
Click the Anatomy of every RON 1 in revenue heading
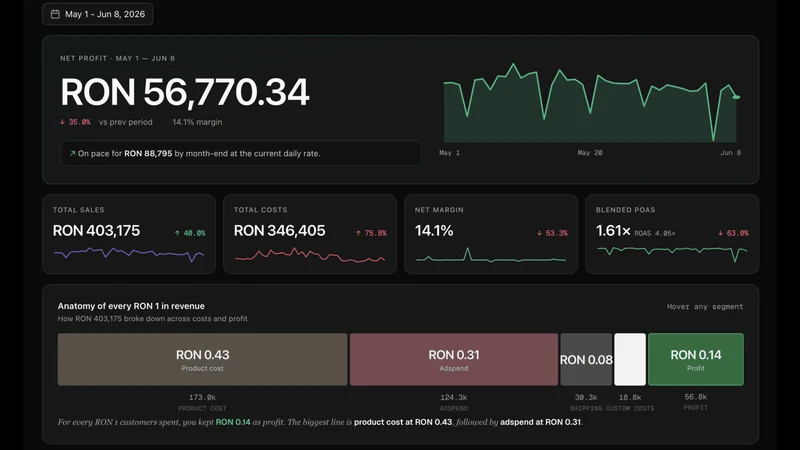coord(131,306)
